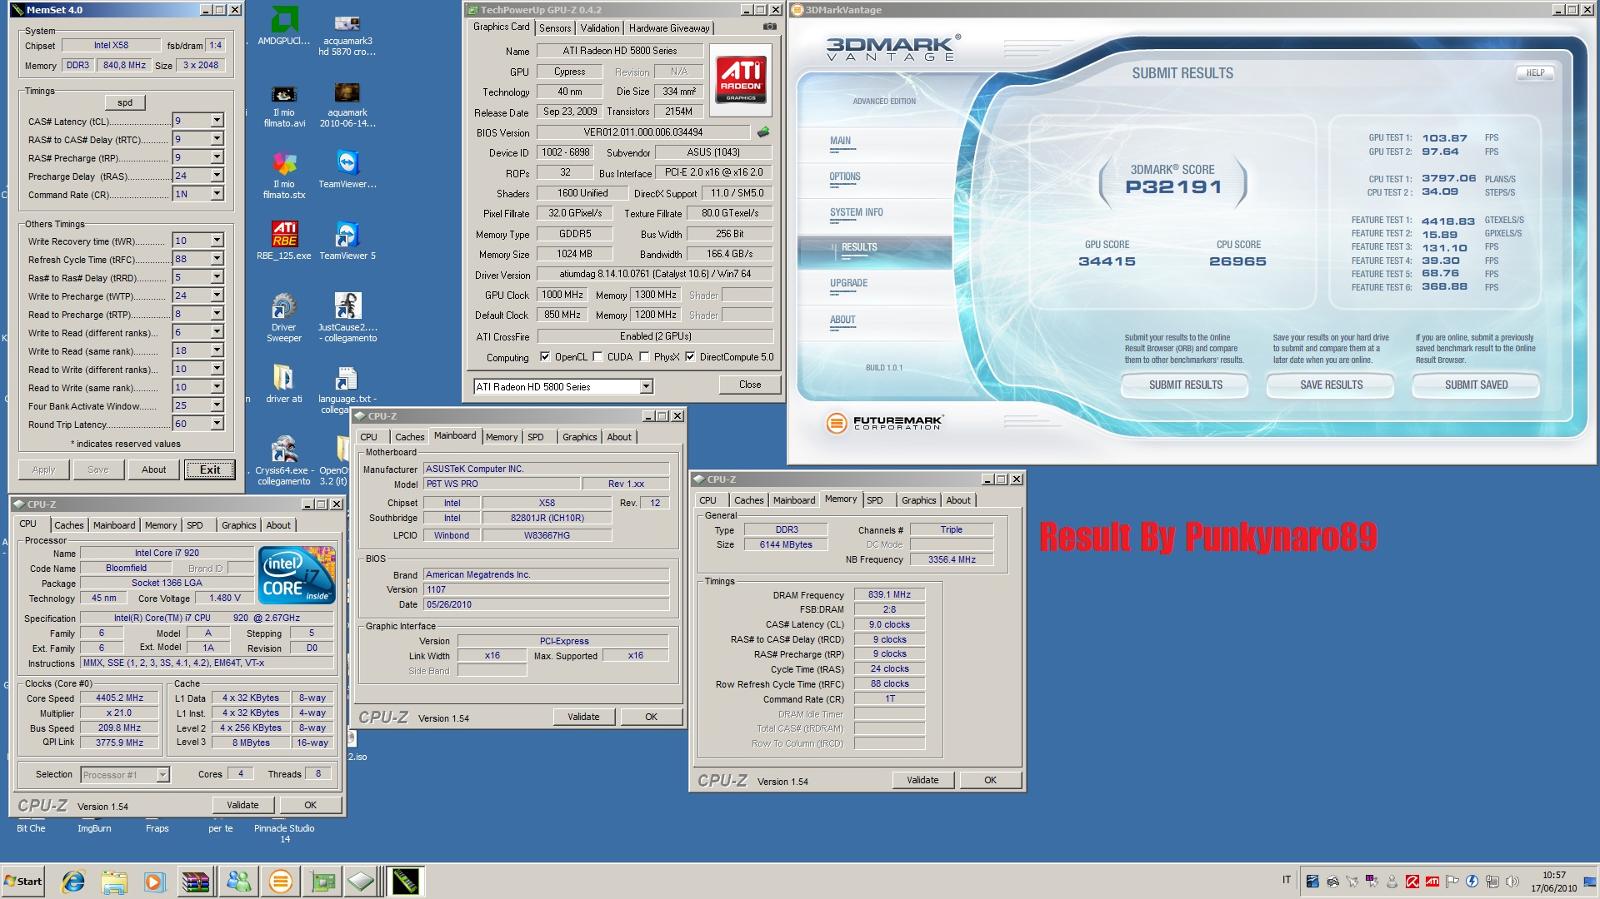This screenshot has width=1600, height=899.
Task: Open Graphics tab in CPU-Z CPU window
Action: 238,525
